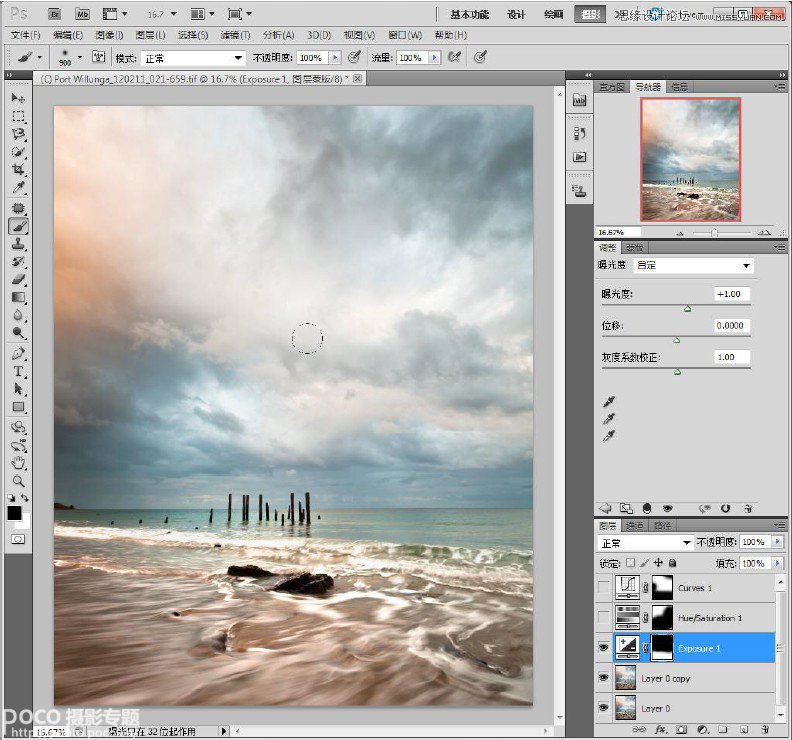
Task: Open the 文件(F) menu
Action: click(x=25, y=35)
